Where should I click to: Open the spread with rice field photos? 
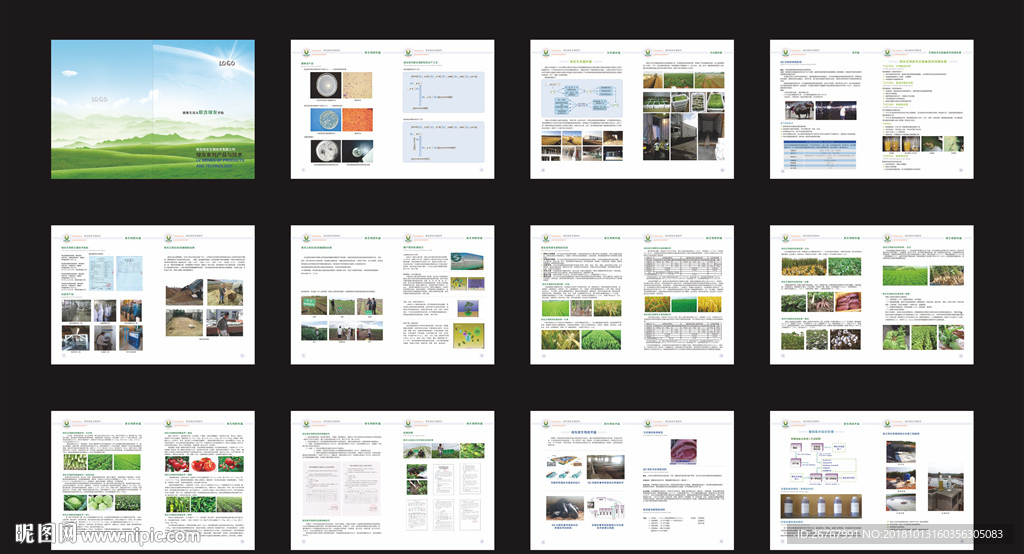[632, 295]
